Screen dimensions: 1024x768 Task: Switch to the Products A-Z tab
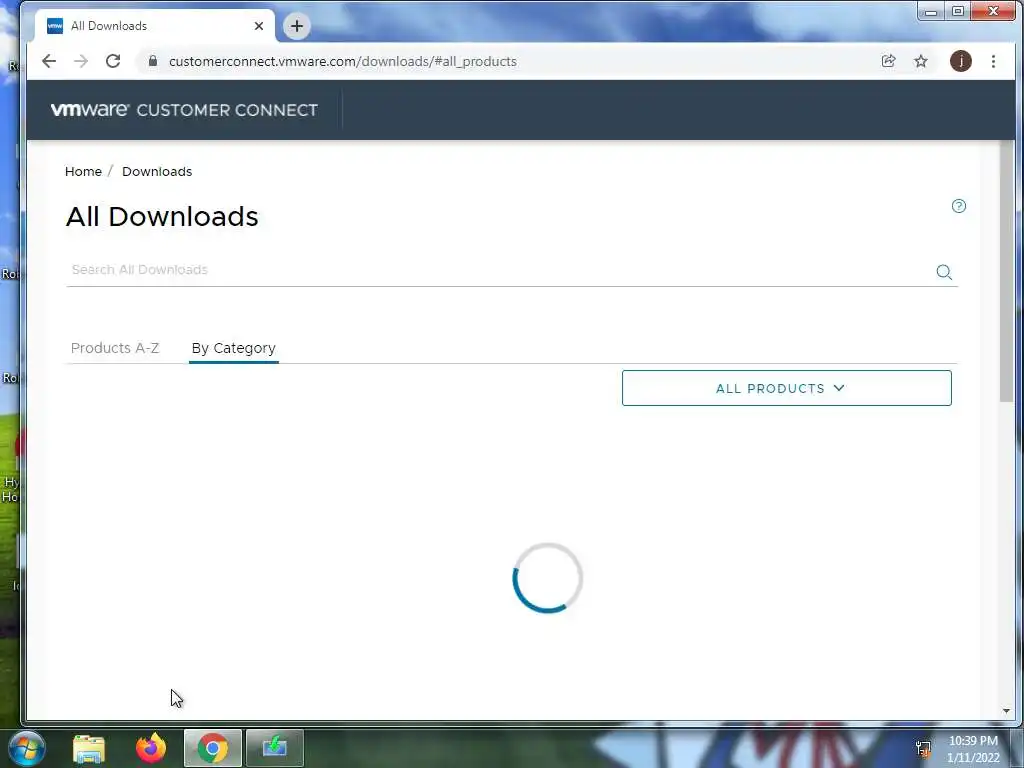pos(115,348)
